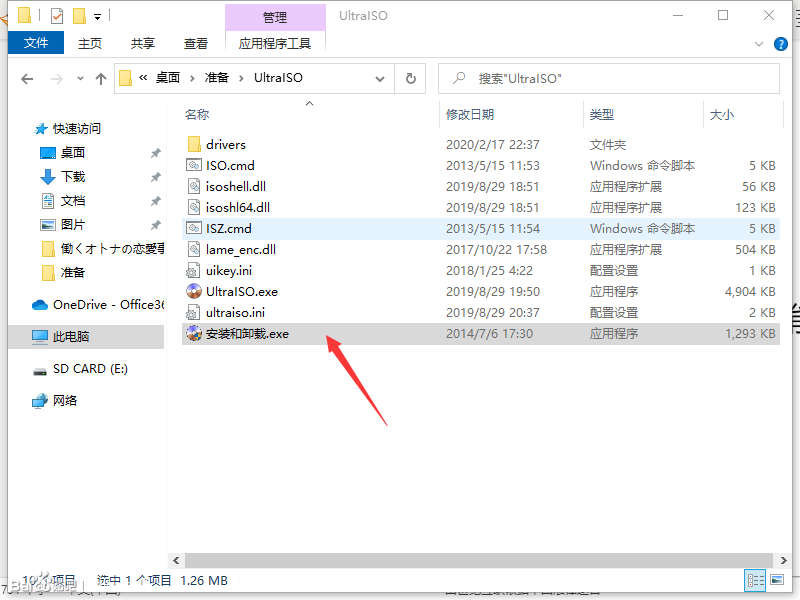Switch to details view layout icon

[x=755, y=580]
